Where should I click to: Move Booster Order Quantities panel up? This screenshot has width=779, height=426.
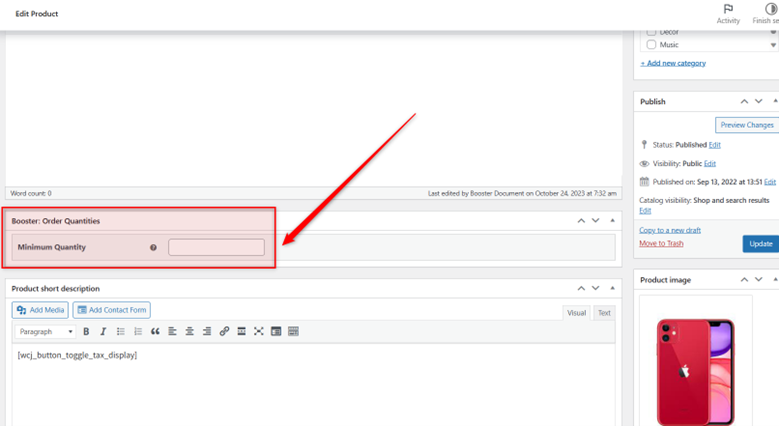click(581, 221)
